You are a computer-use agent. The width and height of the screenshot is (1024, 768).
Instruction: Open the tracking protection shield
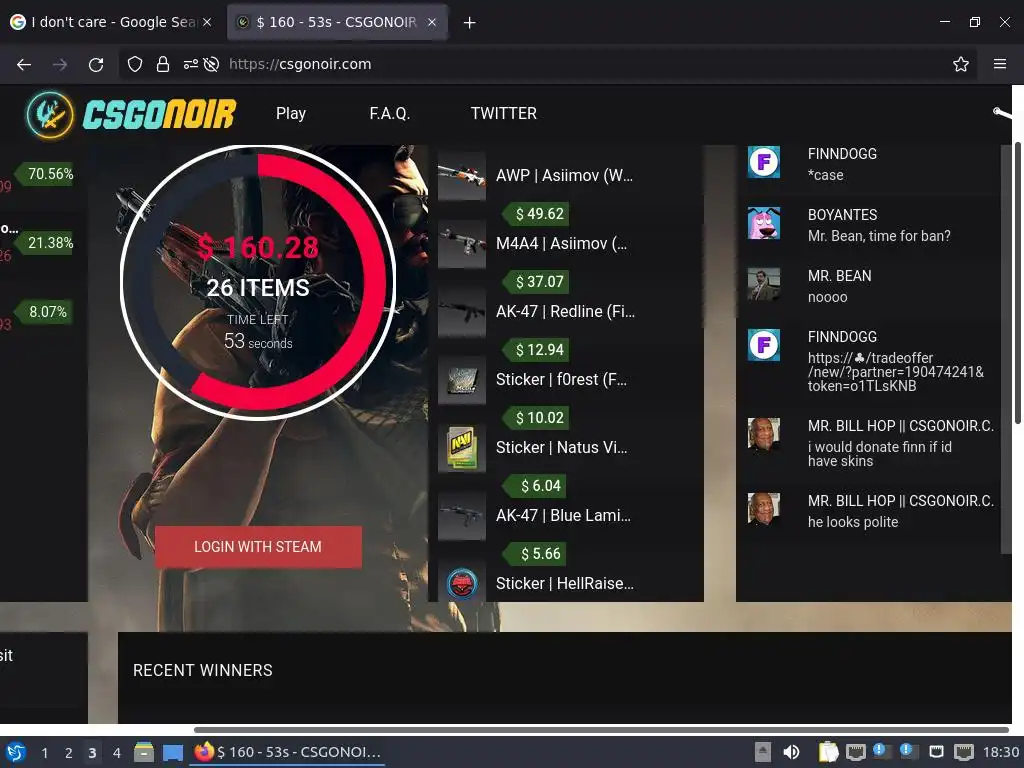point(135,64)
